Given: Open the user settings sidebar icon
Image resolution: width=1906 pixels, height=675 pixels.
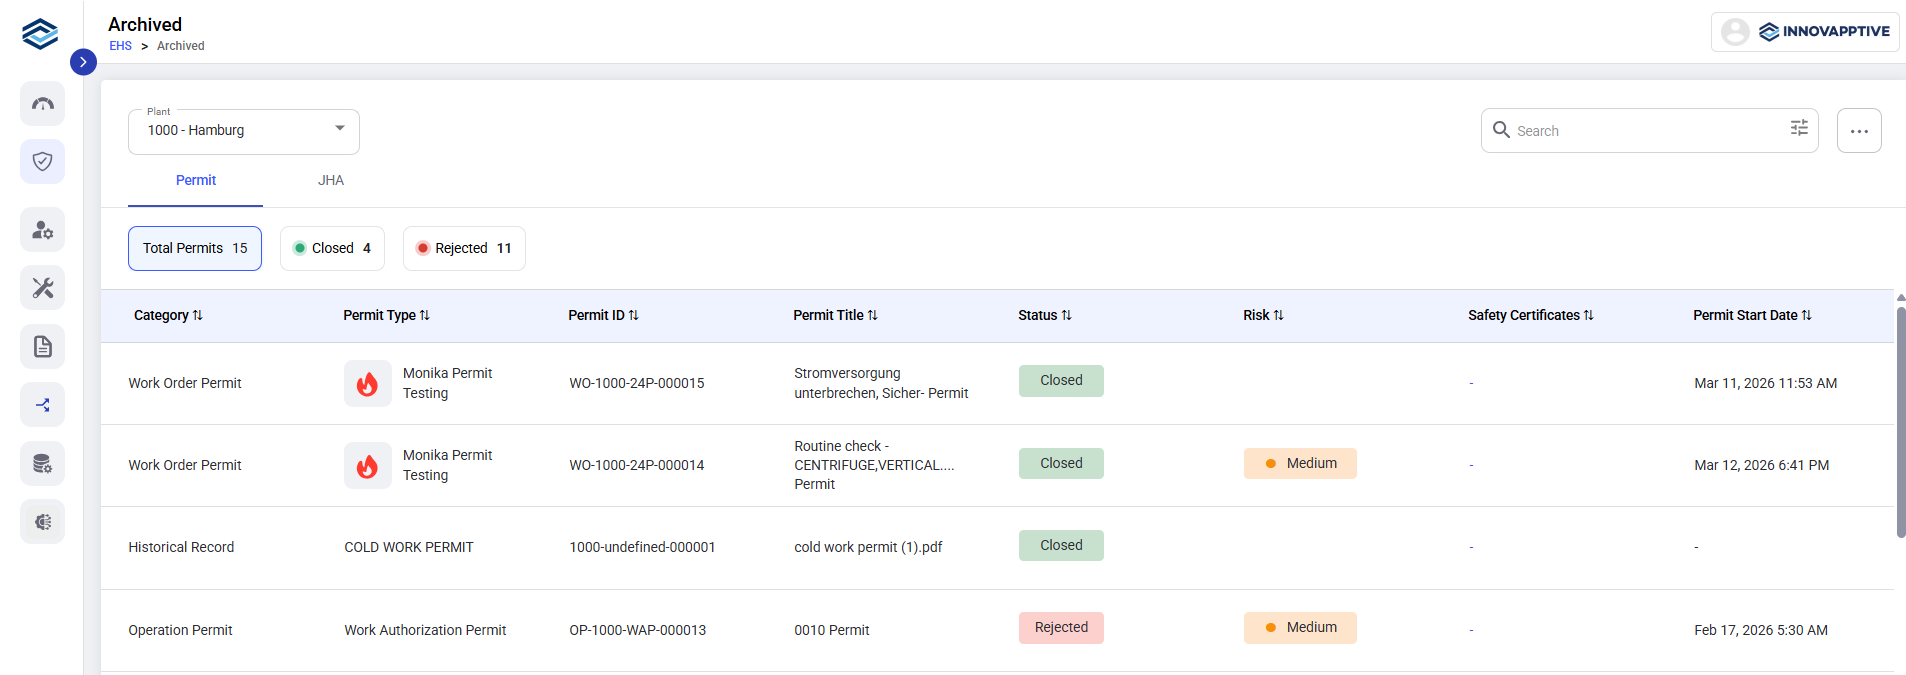Looking at the screenshot, I should (x=42, y=230).
